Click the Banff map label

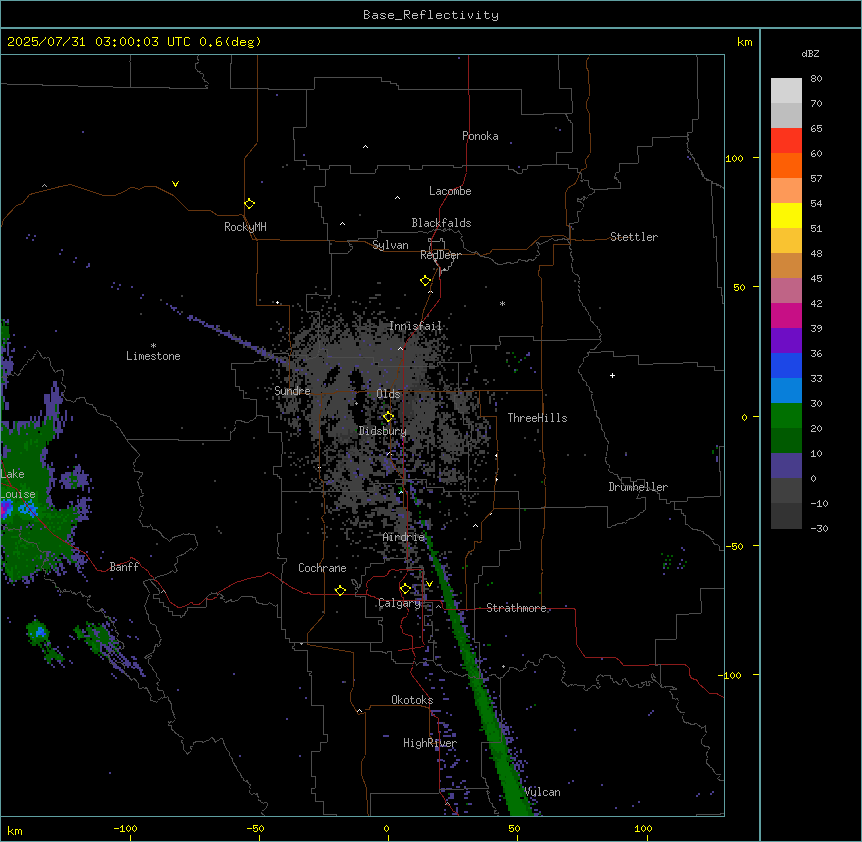tap(124, 567)
